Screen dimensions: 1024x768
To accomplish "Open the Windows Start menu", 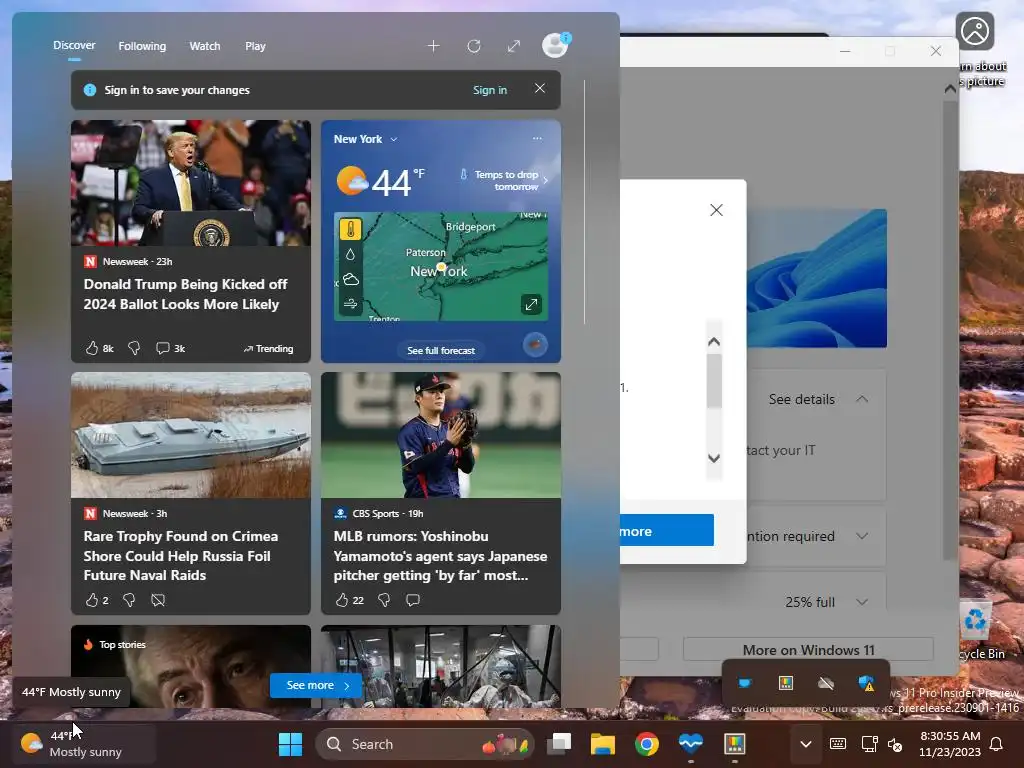I will (x=290, y=744).
